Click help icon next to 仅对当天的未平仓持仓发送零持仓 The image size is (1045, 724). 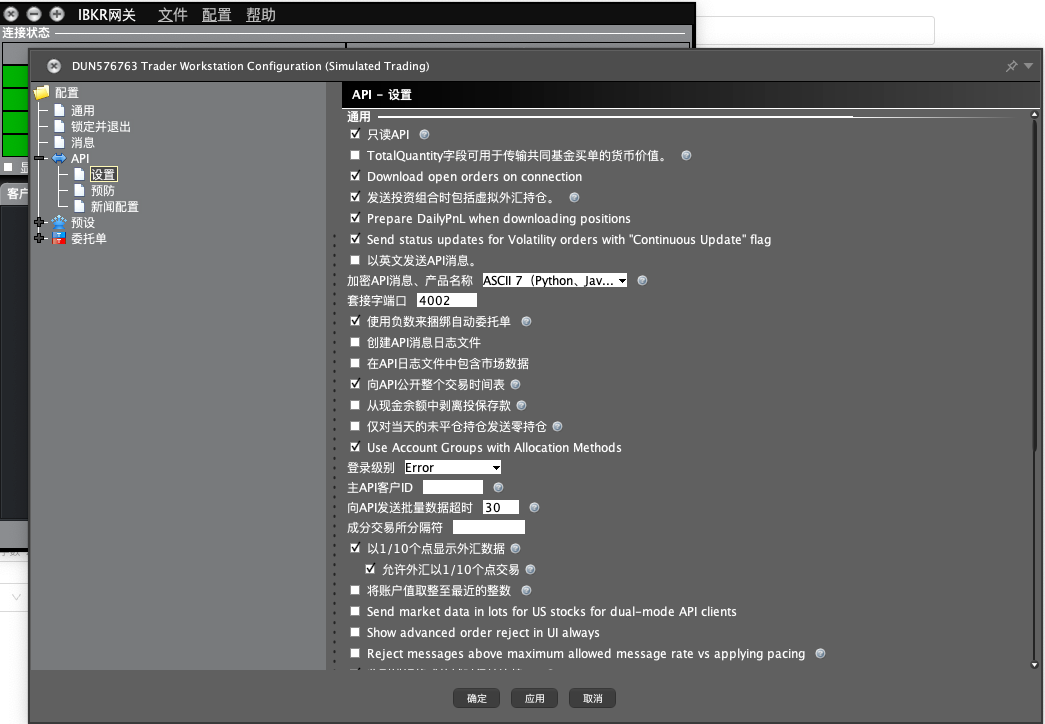tap(557, 427)
